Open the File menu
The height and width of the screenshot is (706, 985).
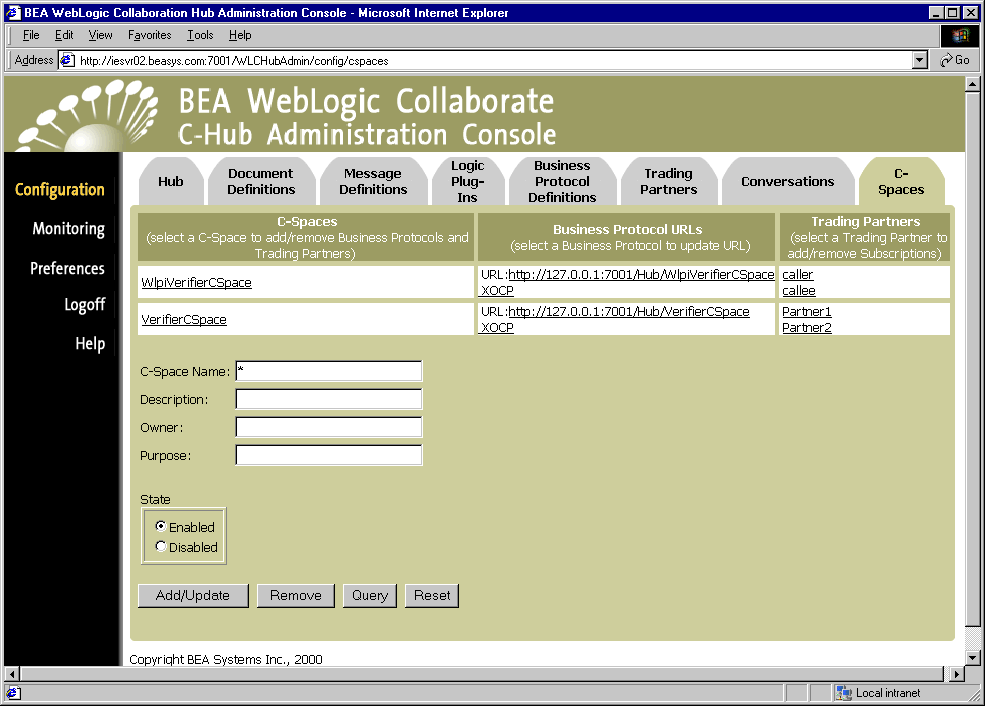tap(31, 35)
